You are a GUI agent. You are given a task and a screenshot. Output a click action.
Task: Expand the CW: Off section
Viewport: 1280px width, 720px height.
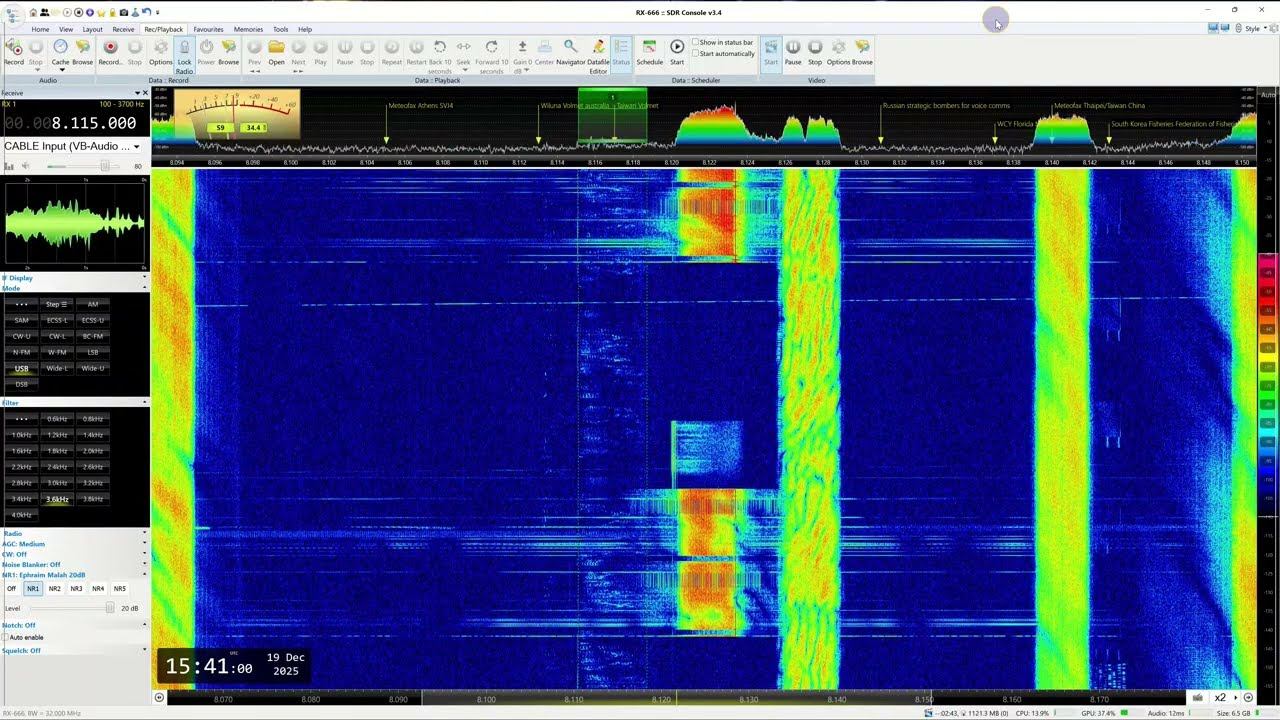click(74, 554)
